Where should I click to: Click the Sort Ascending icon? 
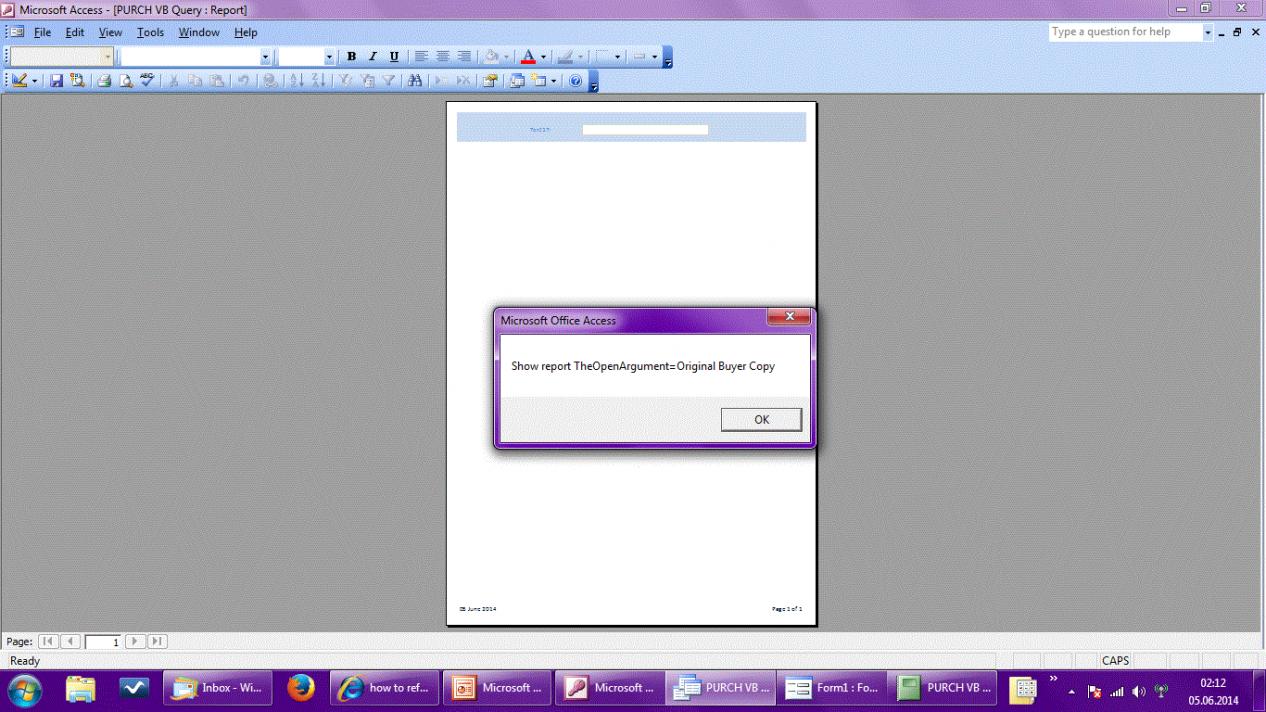(x=297, y=81)
